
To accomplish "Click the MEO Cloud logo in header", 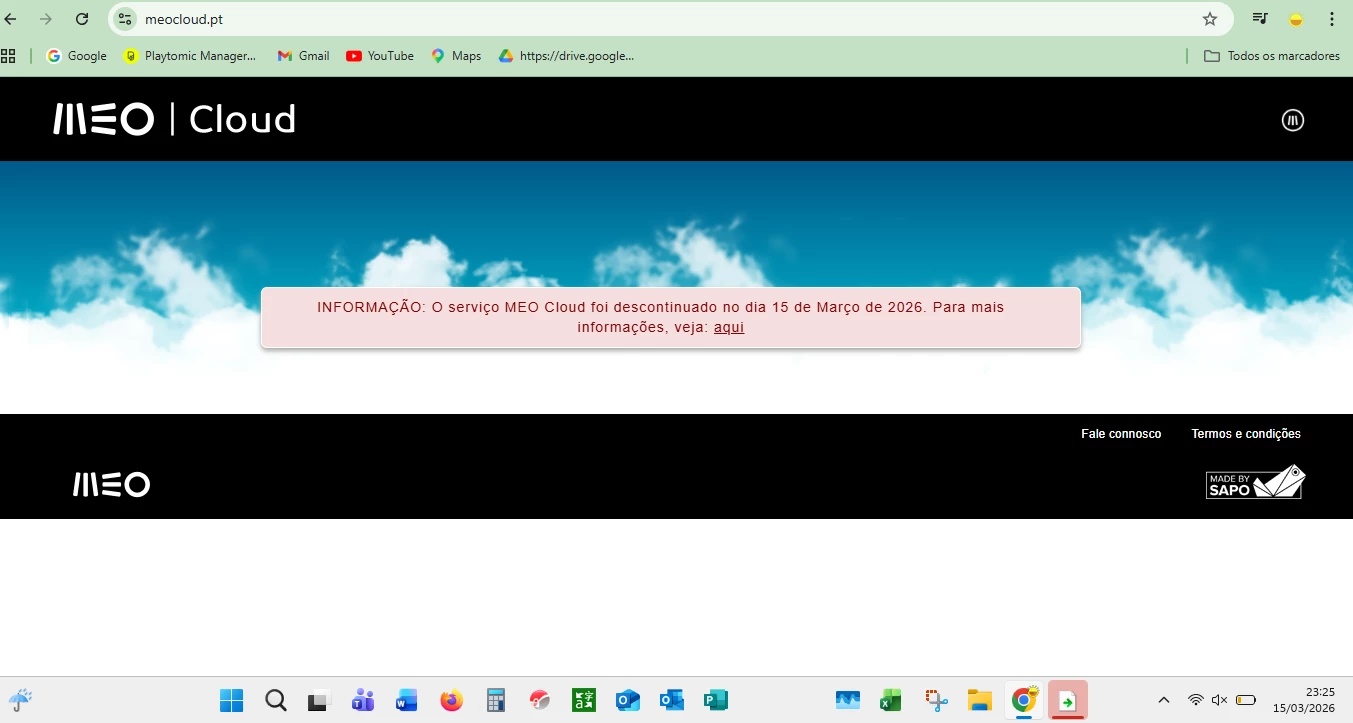I will pyautogui.click(x=174, y=120).
